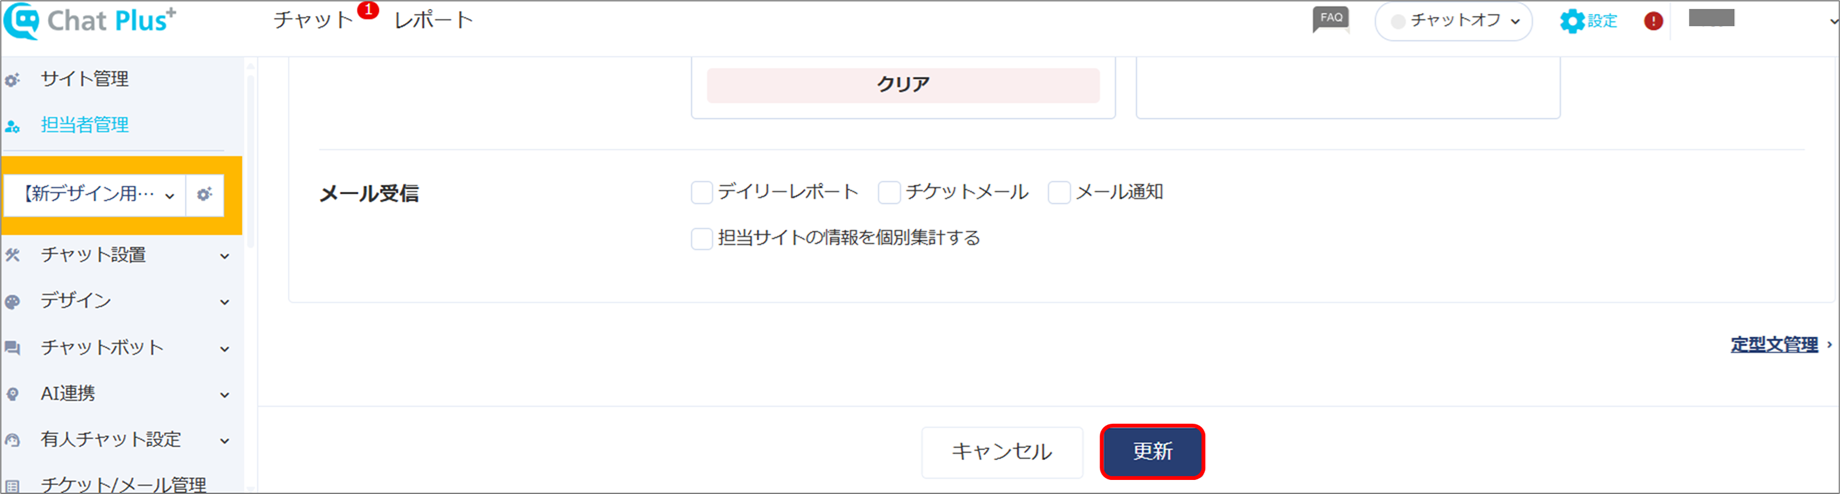Click the Chat Plus logo

(x=90, y=21)
